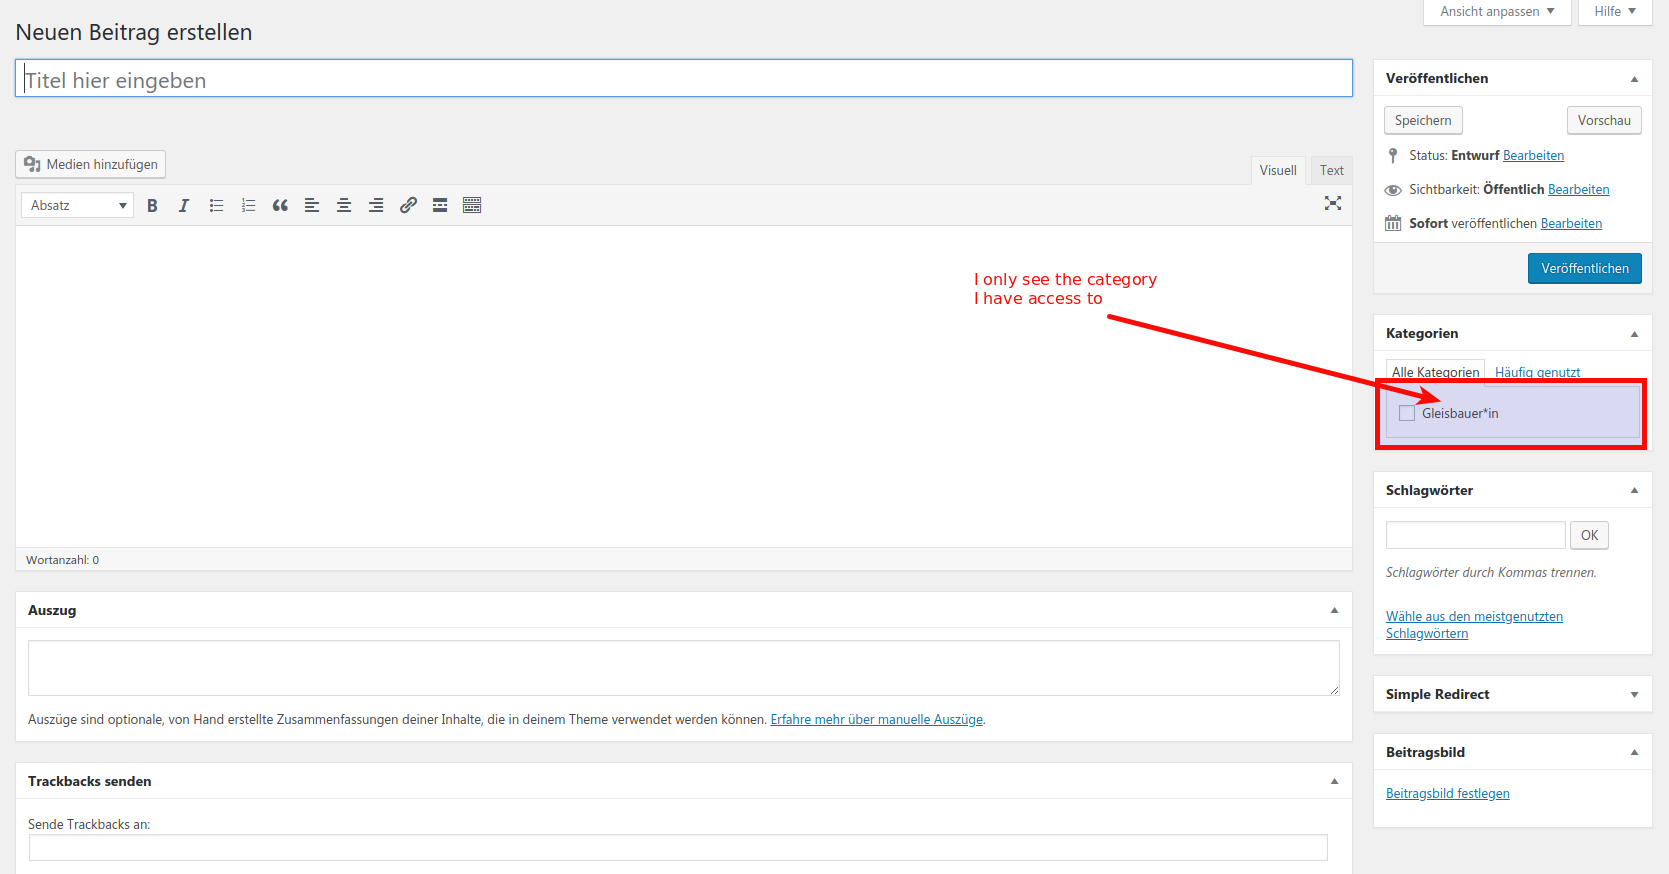Insert a numbered list
The image size is (1669, 874).
[x=248, y=205]
